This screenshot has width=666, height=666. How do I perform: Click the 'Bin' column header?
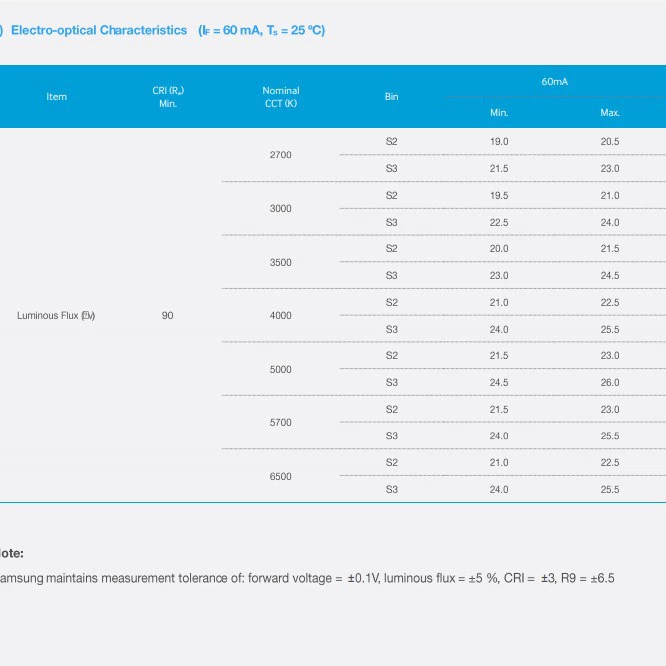[x=392, y=96]
